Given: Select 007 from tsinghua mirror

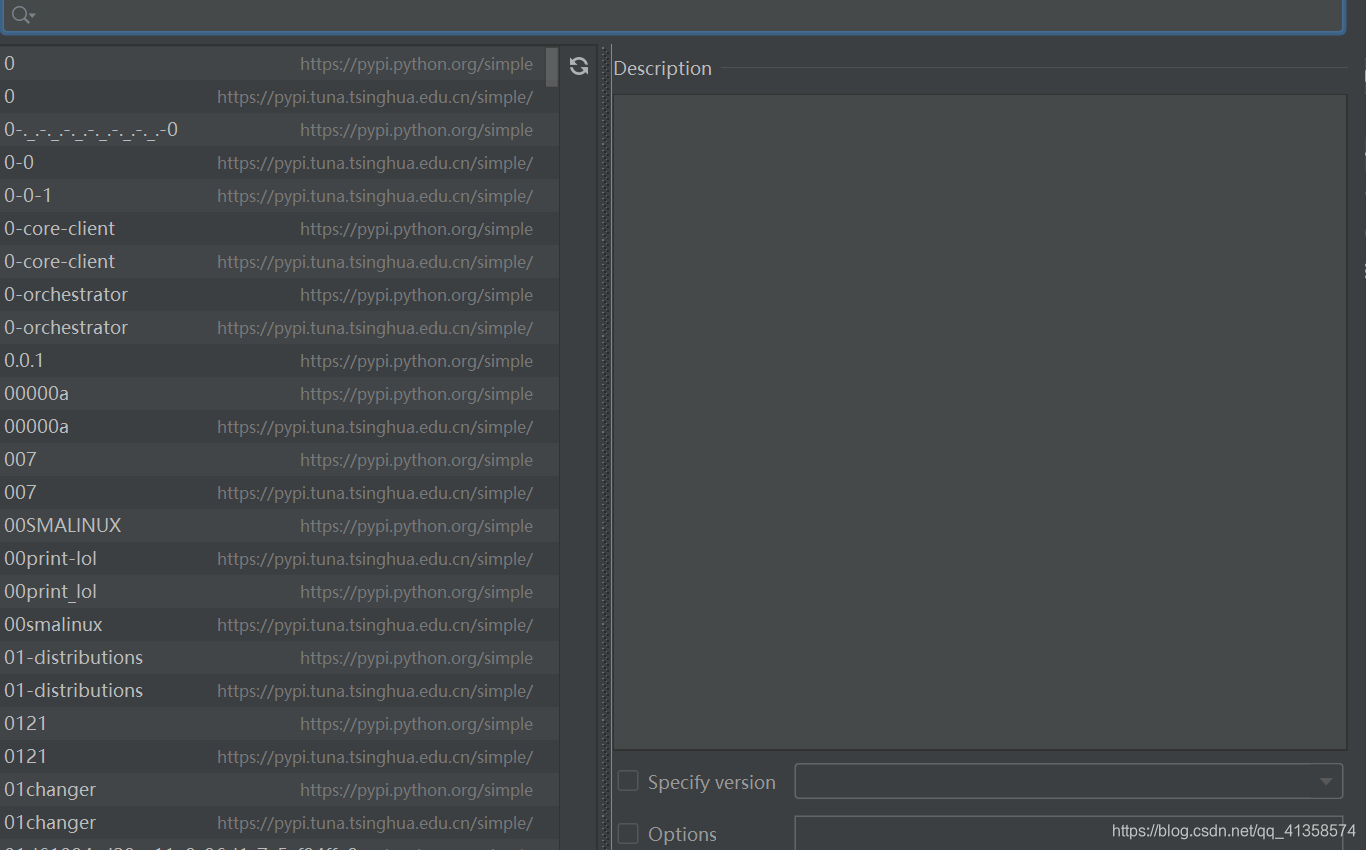Looking at the screenshot, I should click(x=279, y=493).
